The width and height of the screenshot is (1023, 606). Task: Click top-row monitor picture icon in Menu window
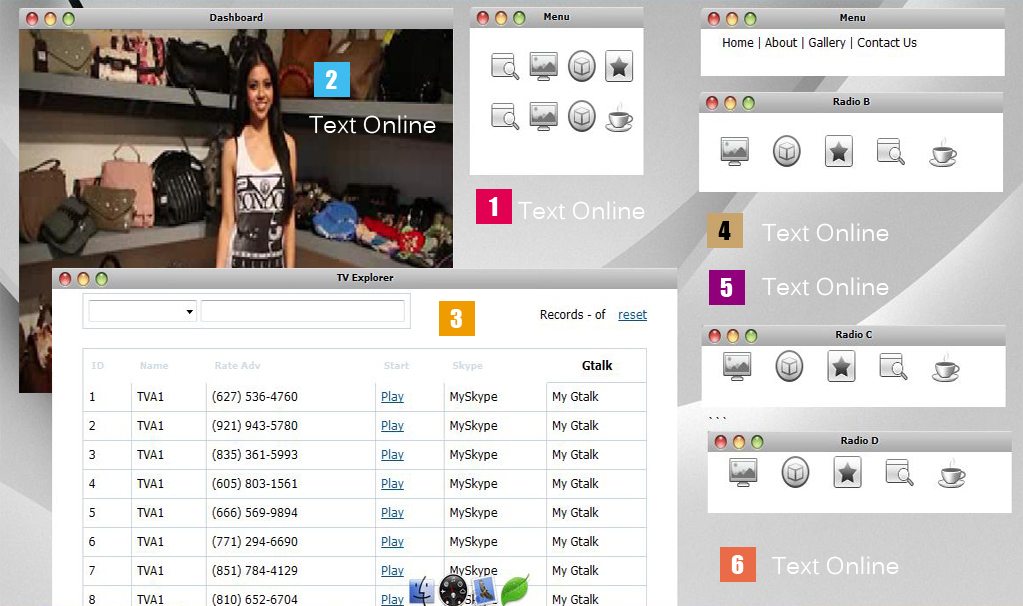[x=543, y=66]
